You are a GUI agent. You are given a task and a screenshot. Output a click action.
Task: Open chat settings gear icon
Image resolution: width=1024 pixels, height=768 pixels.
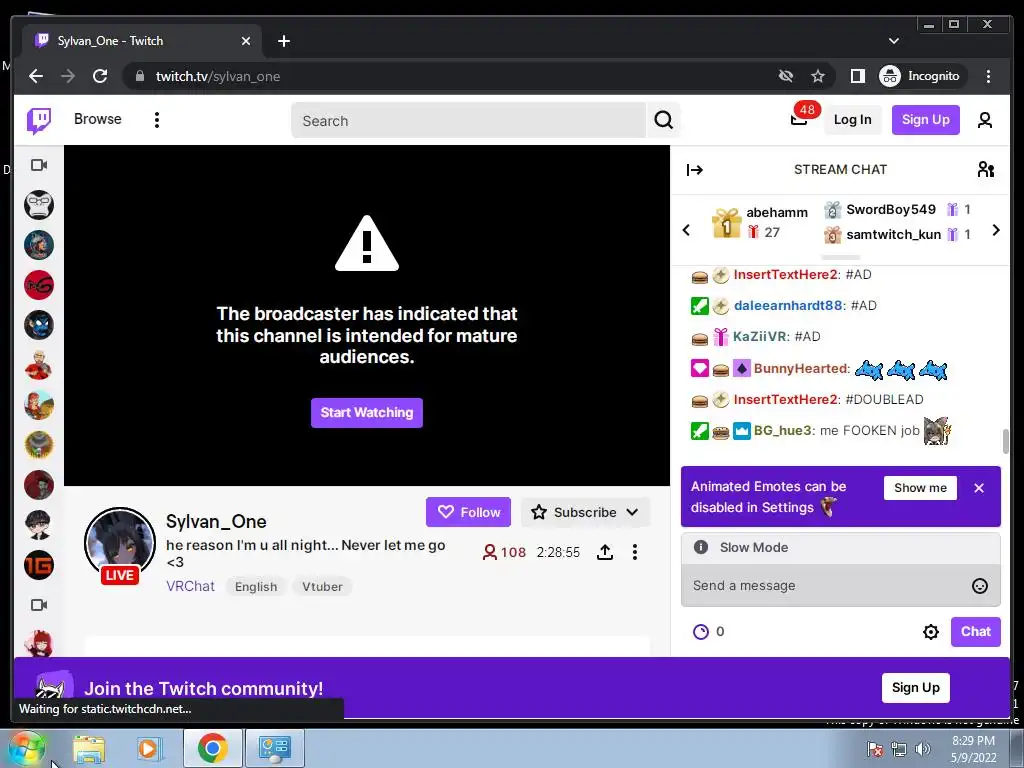[x=931, y=632]
